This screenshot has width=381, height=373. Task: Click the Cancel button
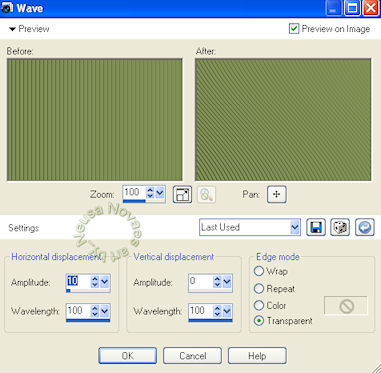192,356
